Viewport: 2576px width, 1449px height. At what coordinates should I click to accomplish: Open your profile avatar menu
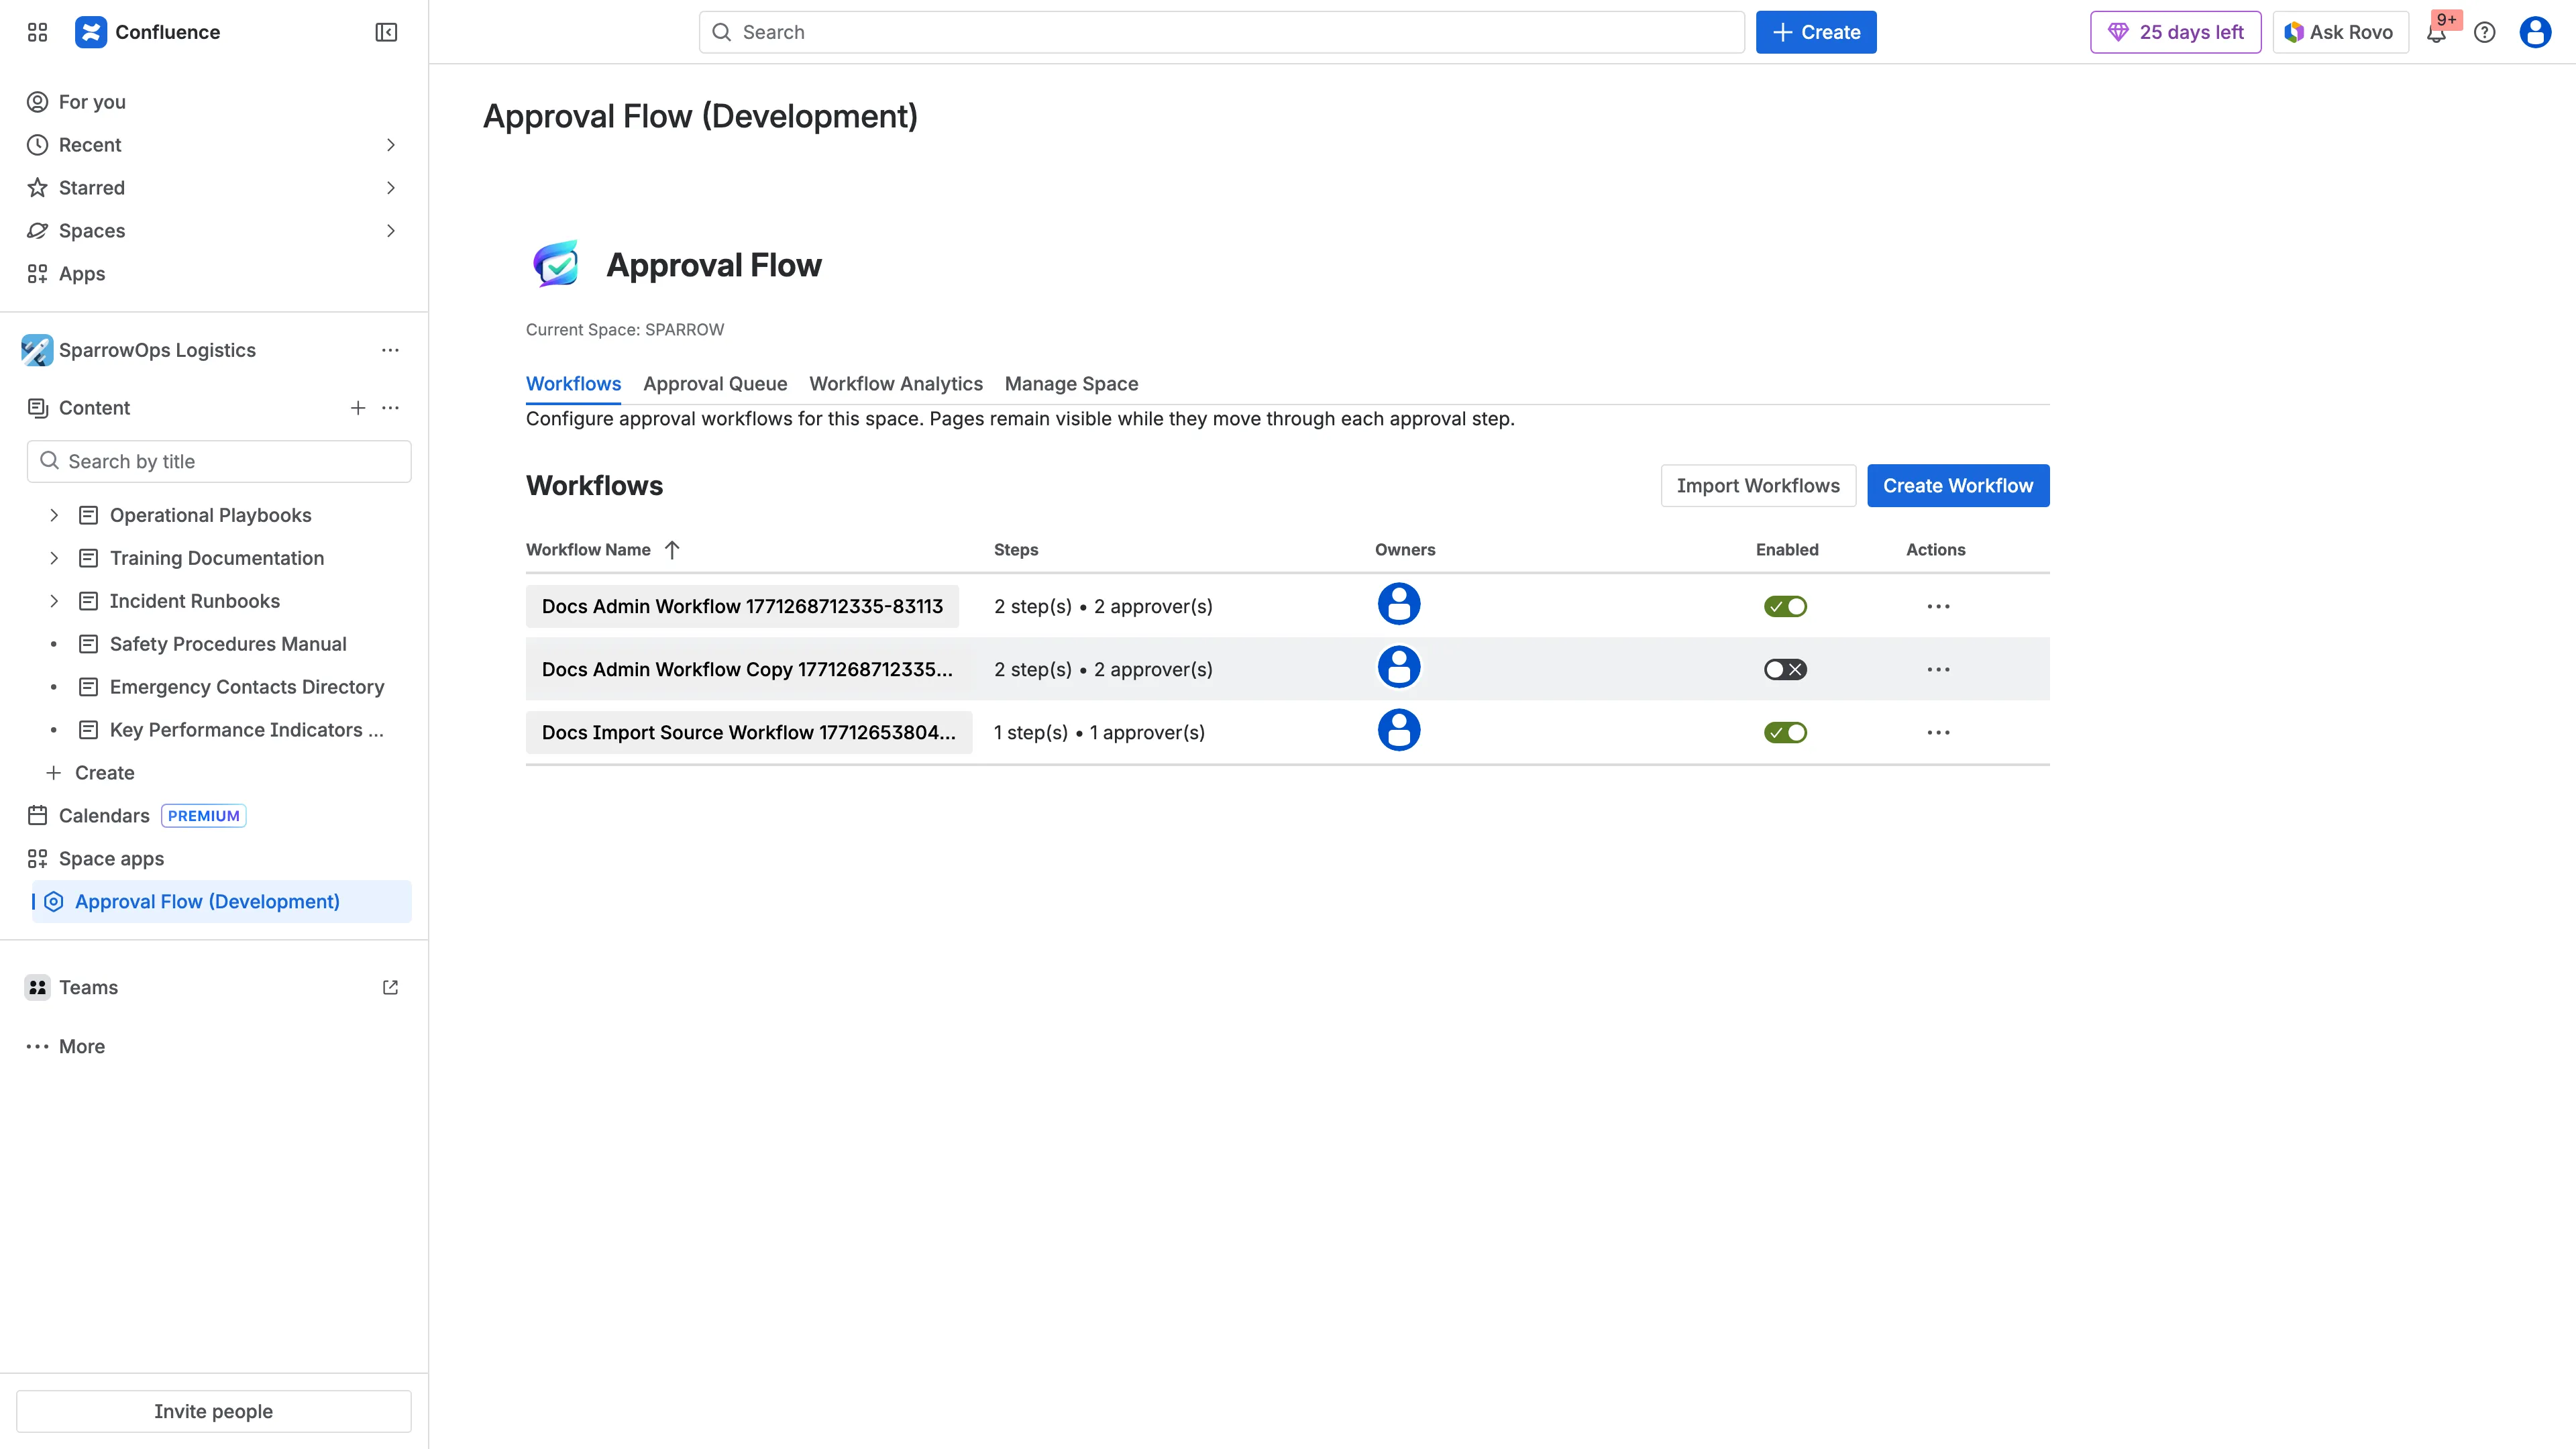[2534, 32]
